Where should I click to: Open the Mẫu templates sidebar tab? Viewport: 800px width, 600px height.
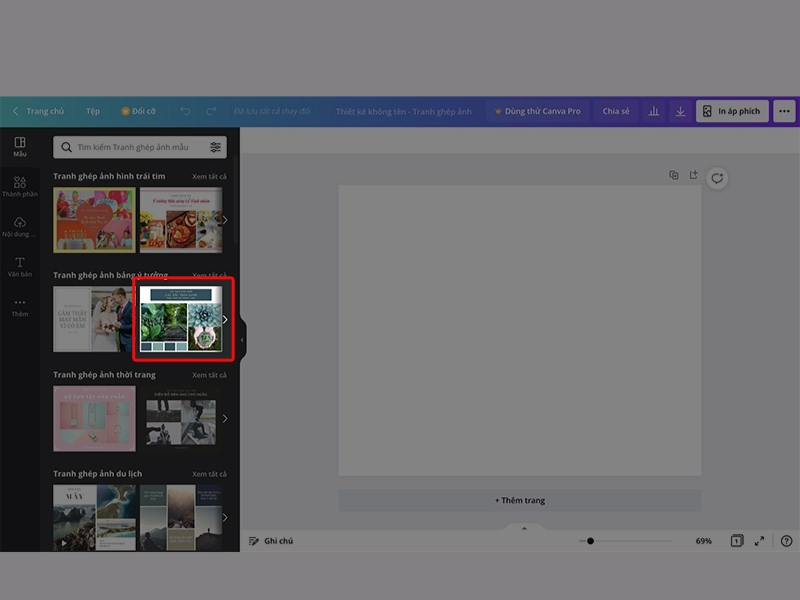click(x=20, y=147)
